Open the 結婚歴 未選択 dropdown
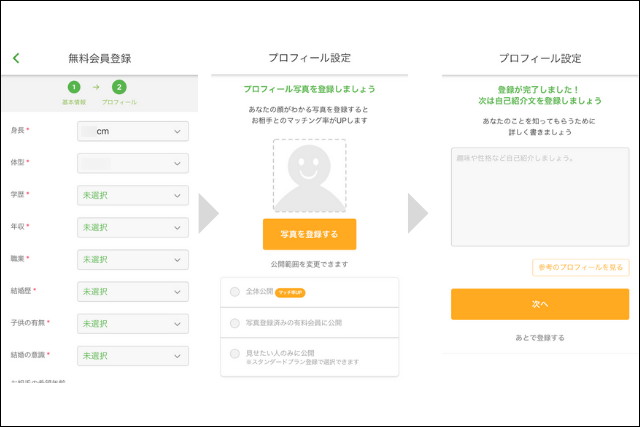Viewport: 640px width, 427px height. pyautogui.click(x=133, y=291)
